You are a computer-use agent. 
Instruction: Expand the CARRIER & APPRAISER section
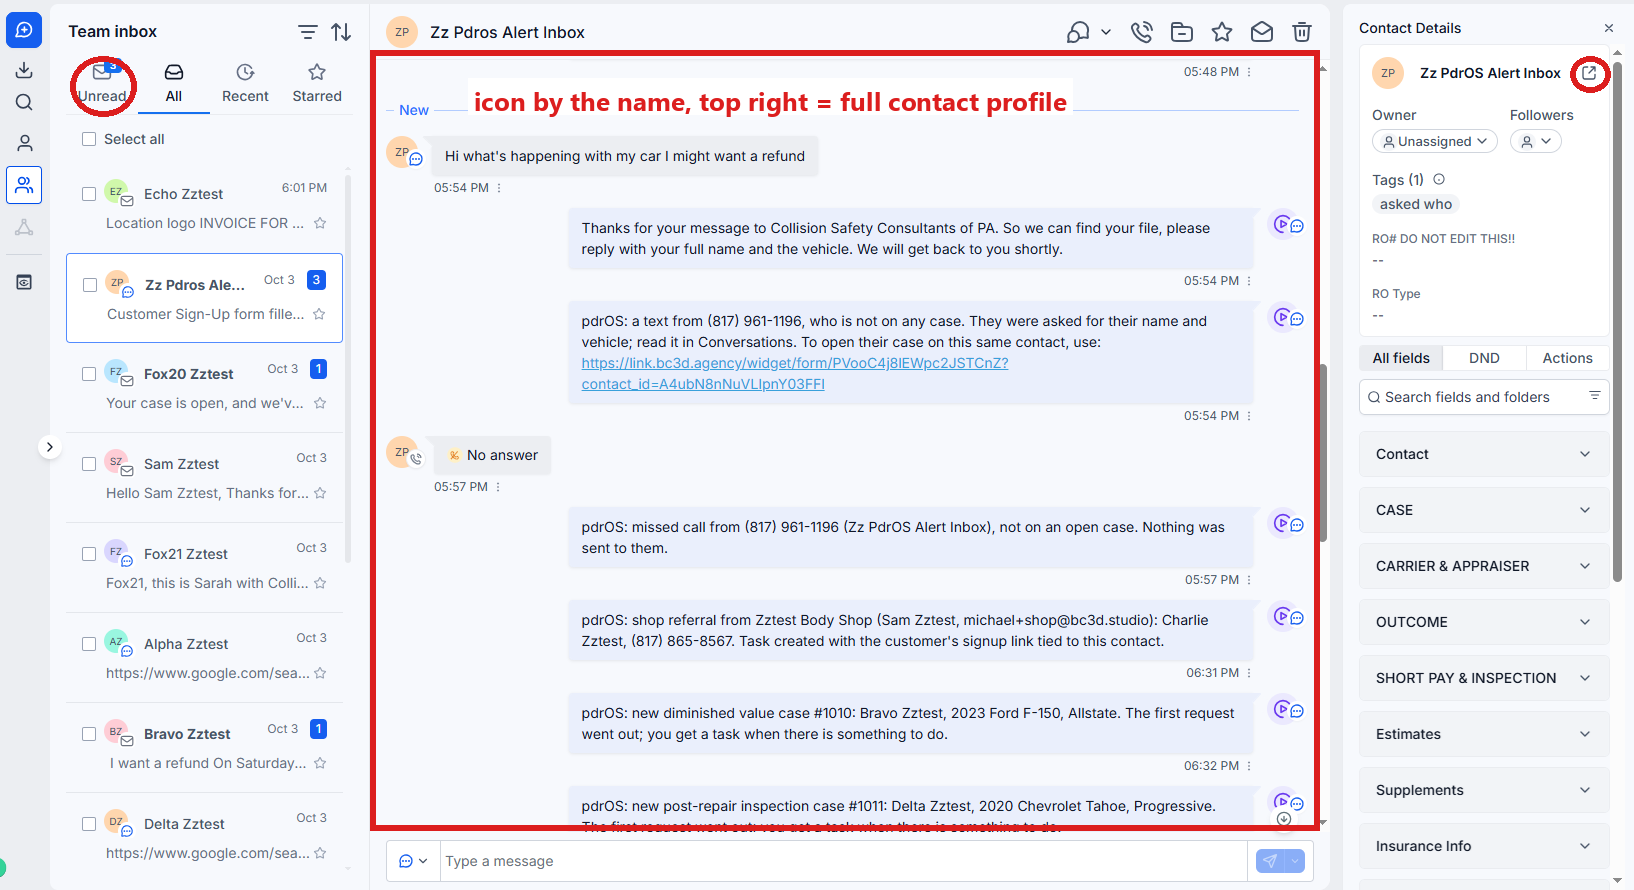1484,566
